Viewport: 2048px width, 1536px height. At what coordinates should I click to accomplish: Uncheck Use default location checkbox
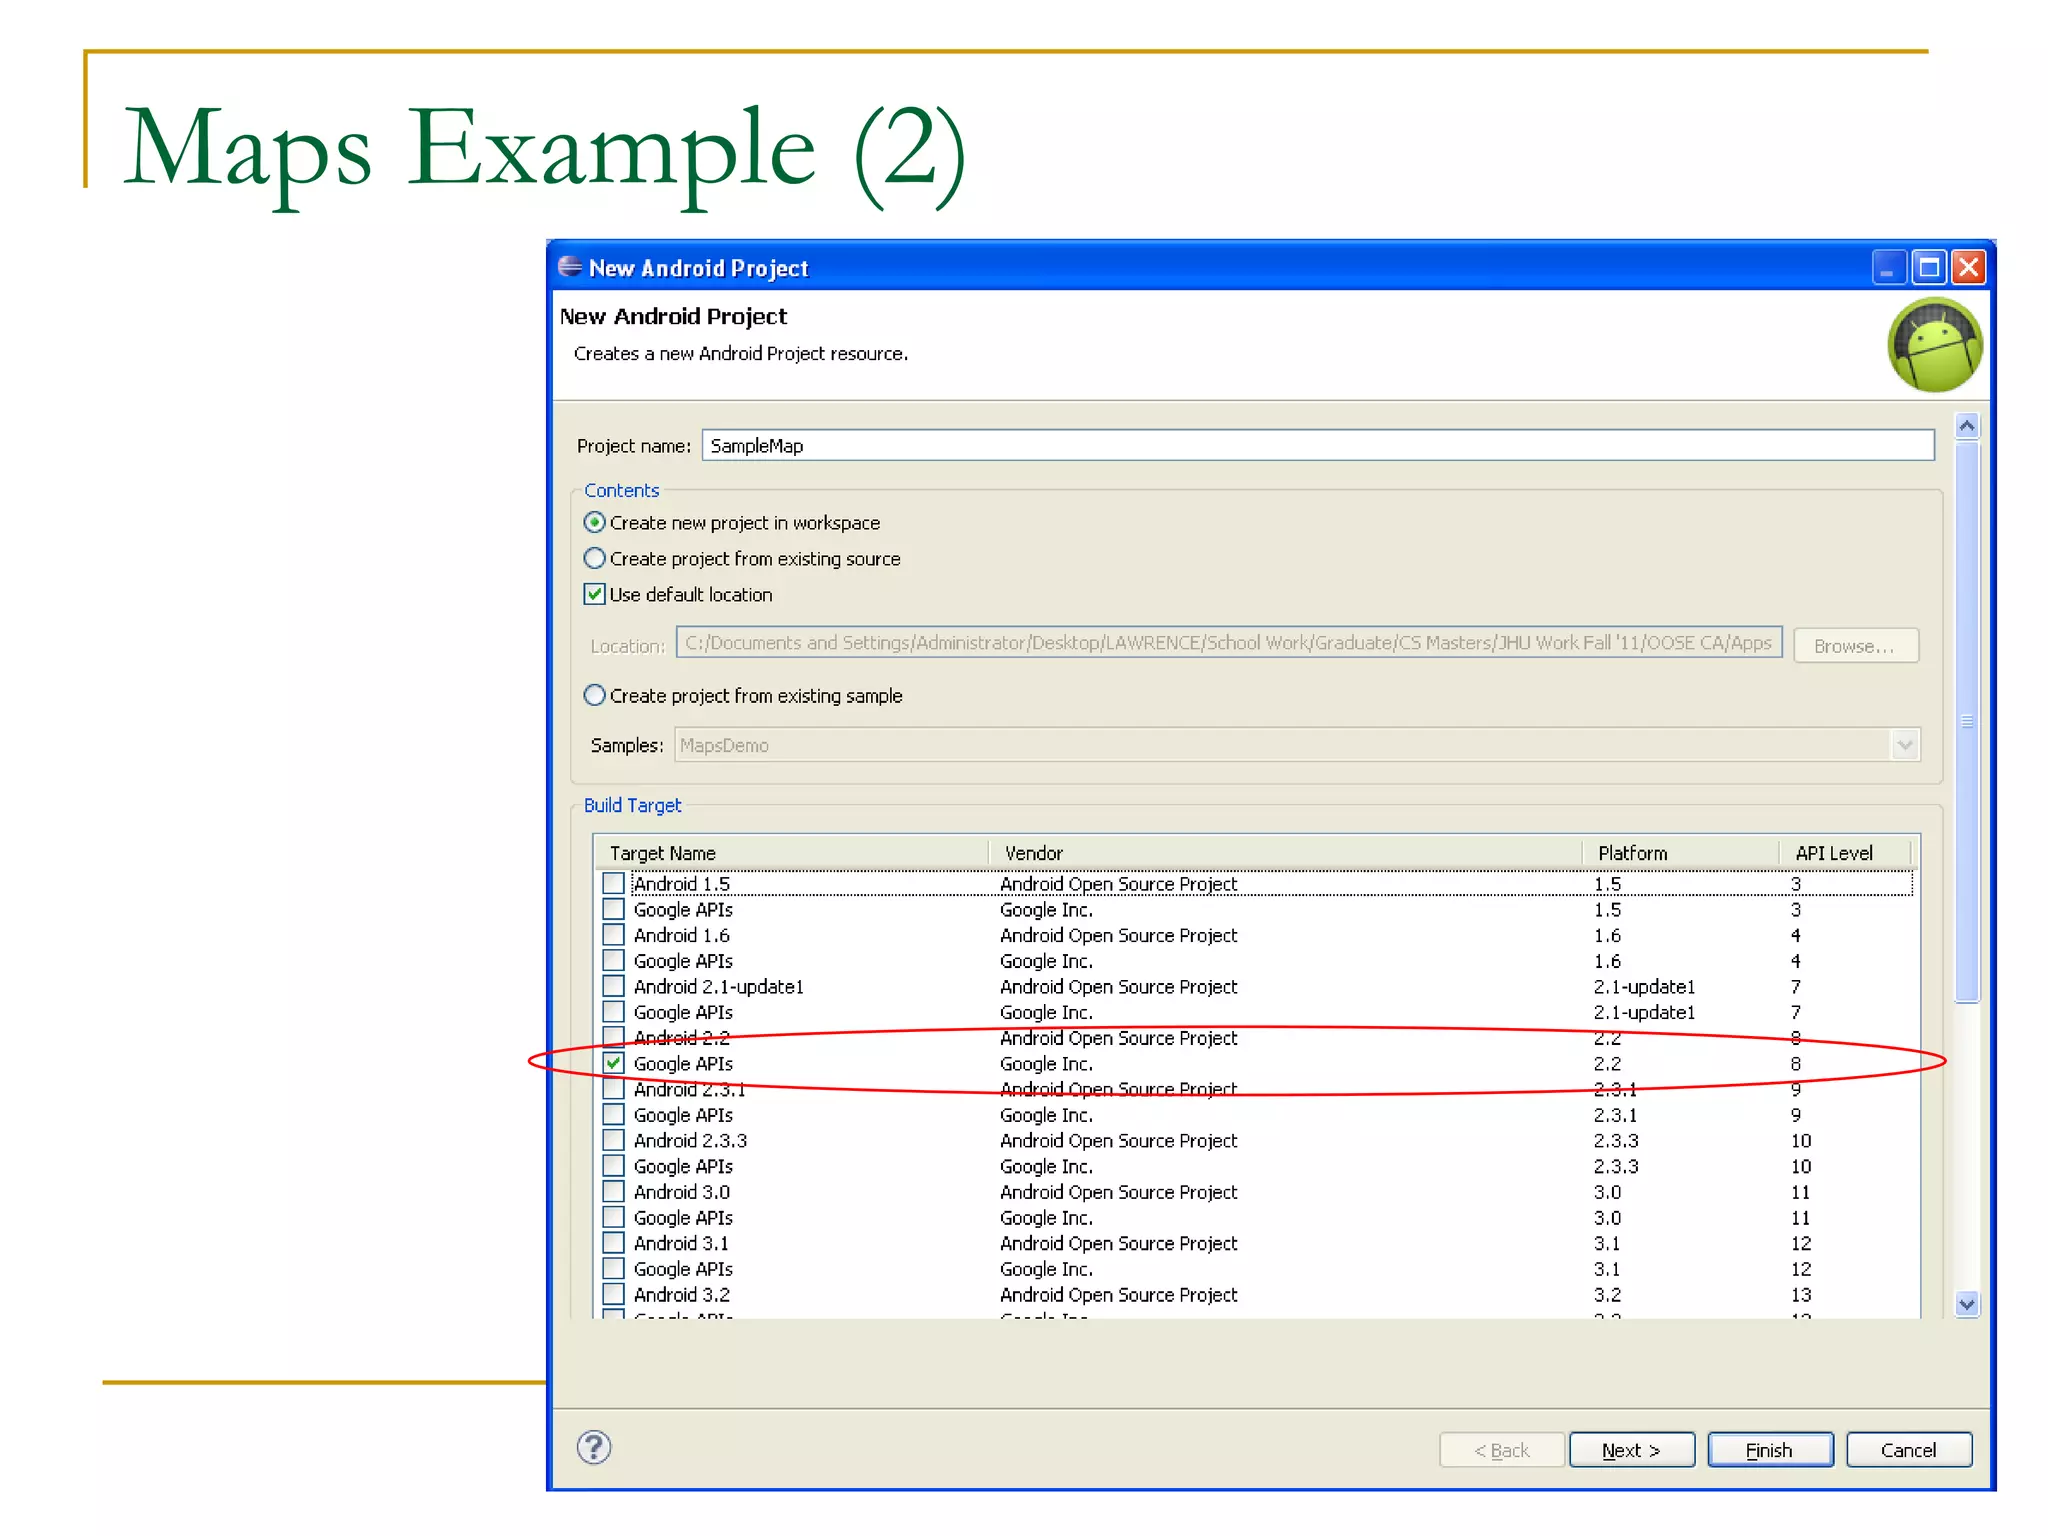point(595,594)
